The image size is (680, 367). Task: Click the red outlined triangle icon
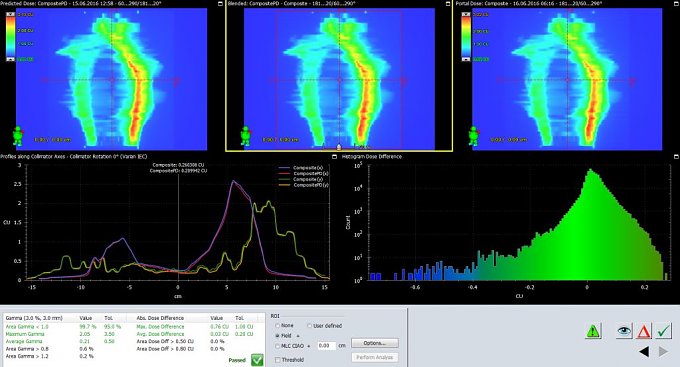point(644,332)
